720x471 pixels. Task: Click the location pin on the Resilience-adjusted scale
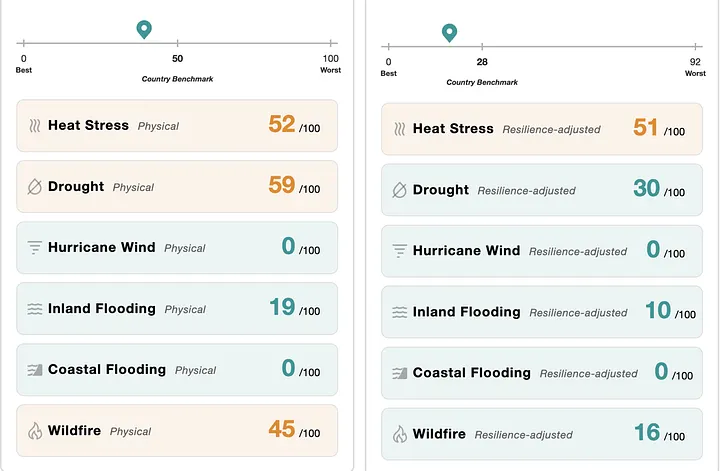click(450, 33)
